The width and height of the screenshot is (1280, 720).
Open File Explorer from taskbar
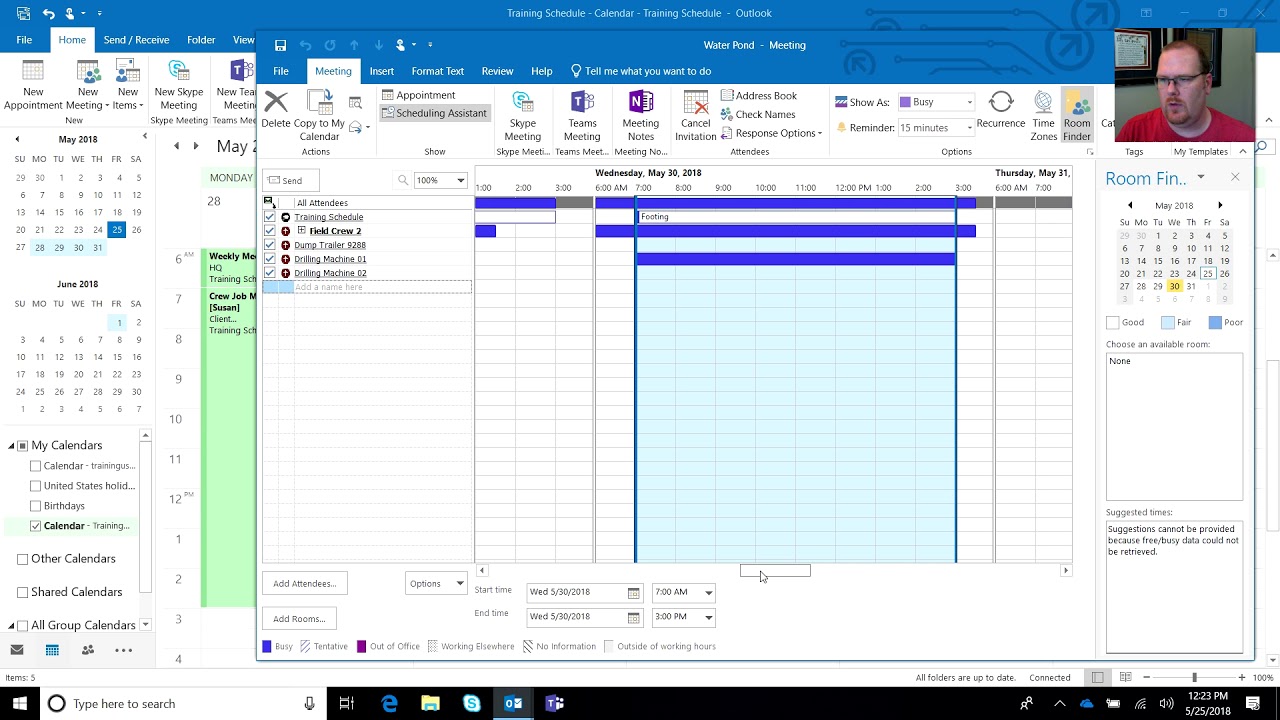[431, 703]
